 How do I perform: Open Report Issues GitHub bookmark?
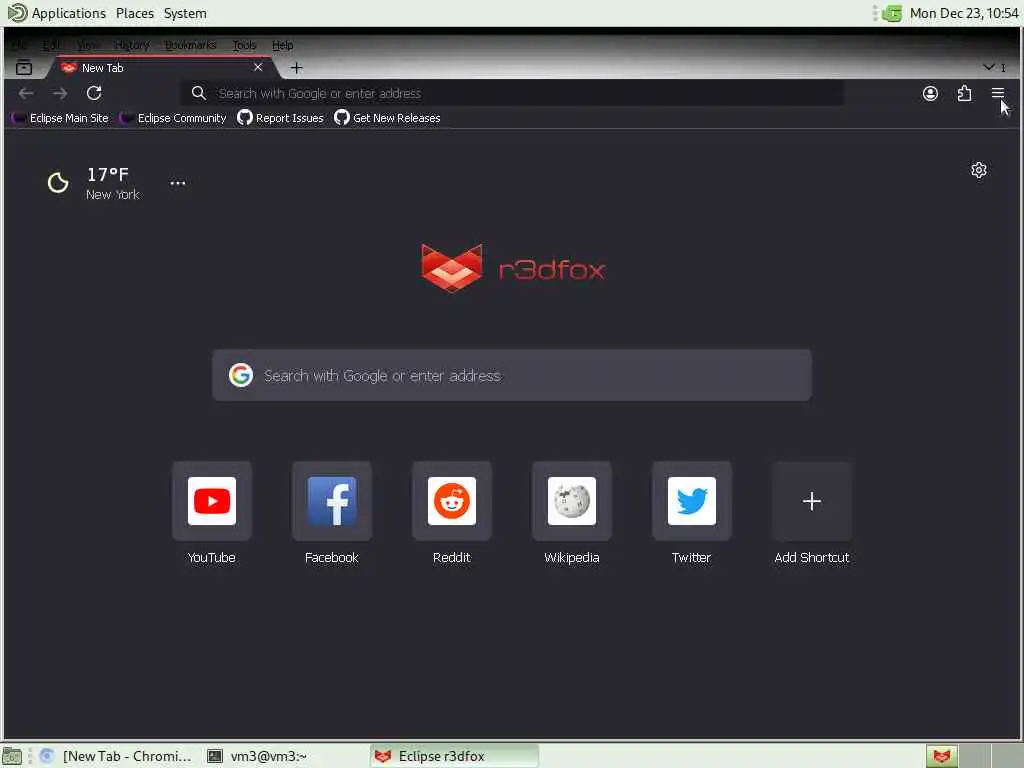[x=280, y=118]
